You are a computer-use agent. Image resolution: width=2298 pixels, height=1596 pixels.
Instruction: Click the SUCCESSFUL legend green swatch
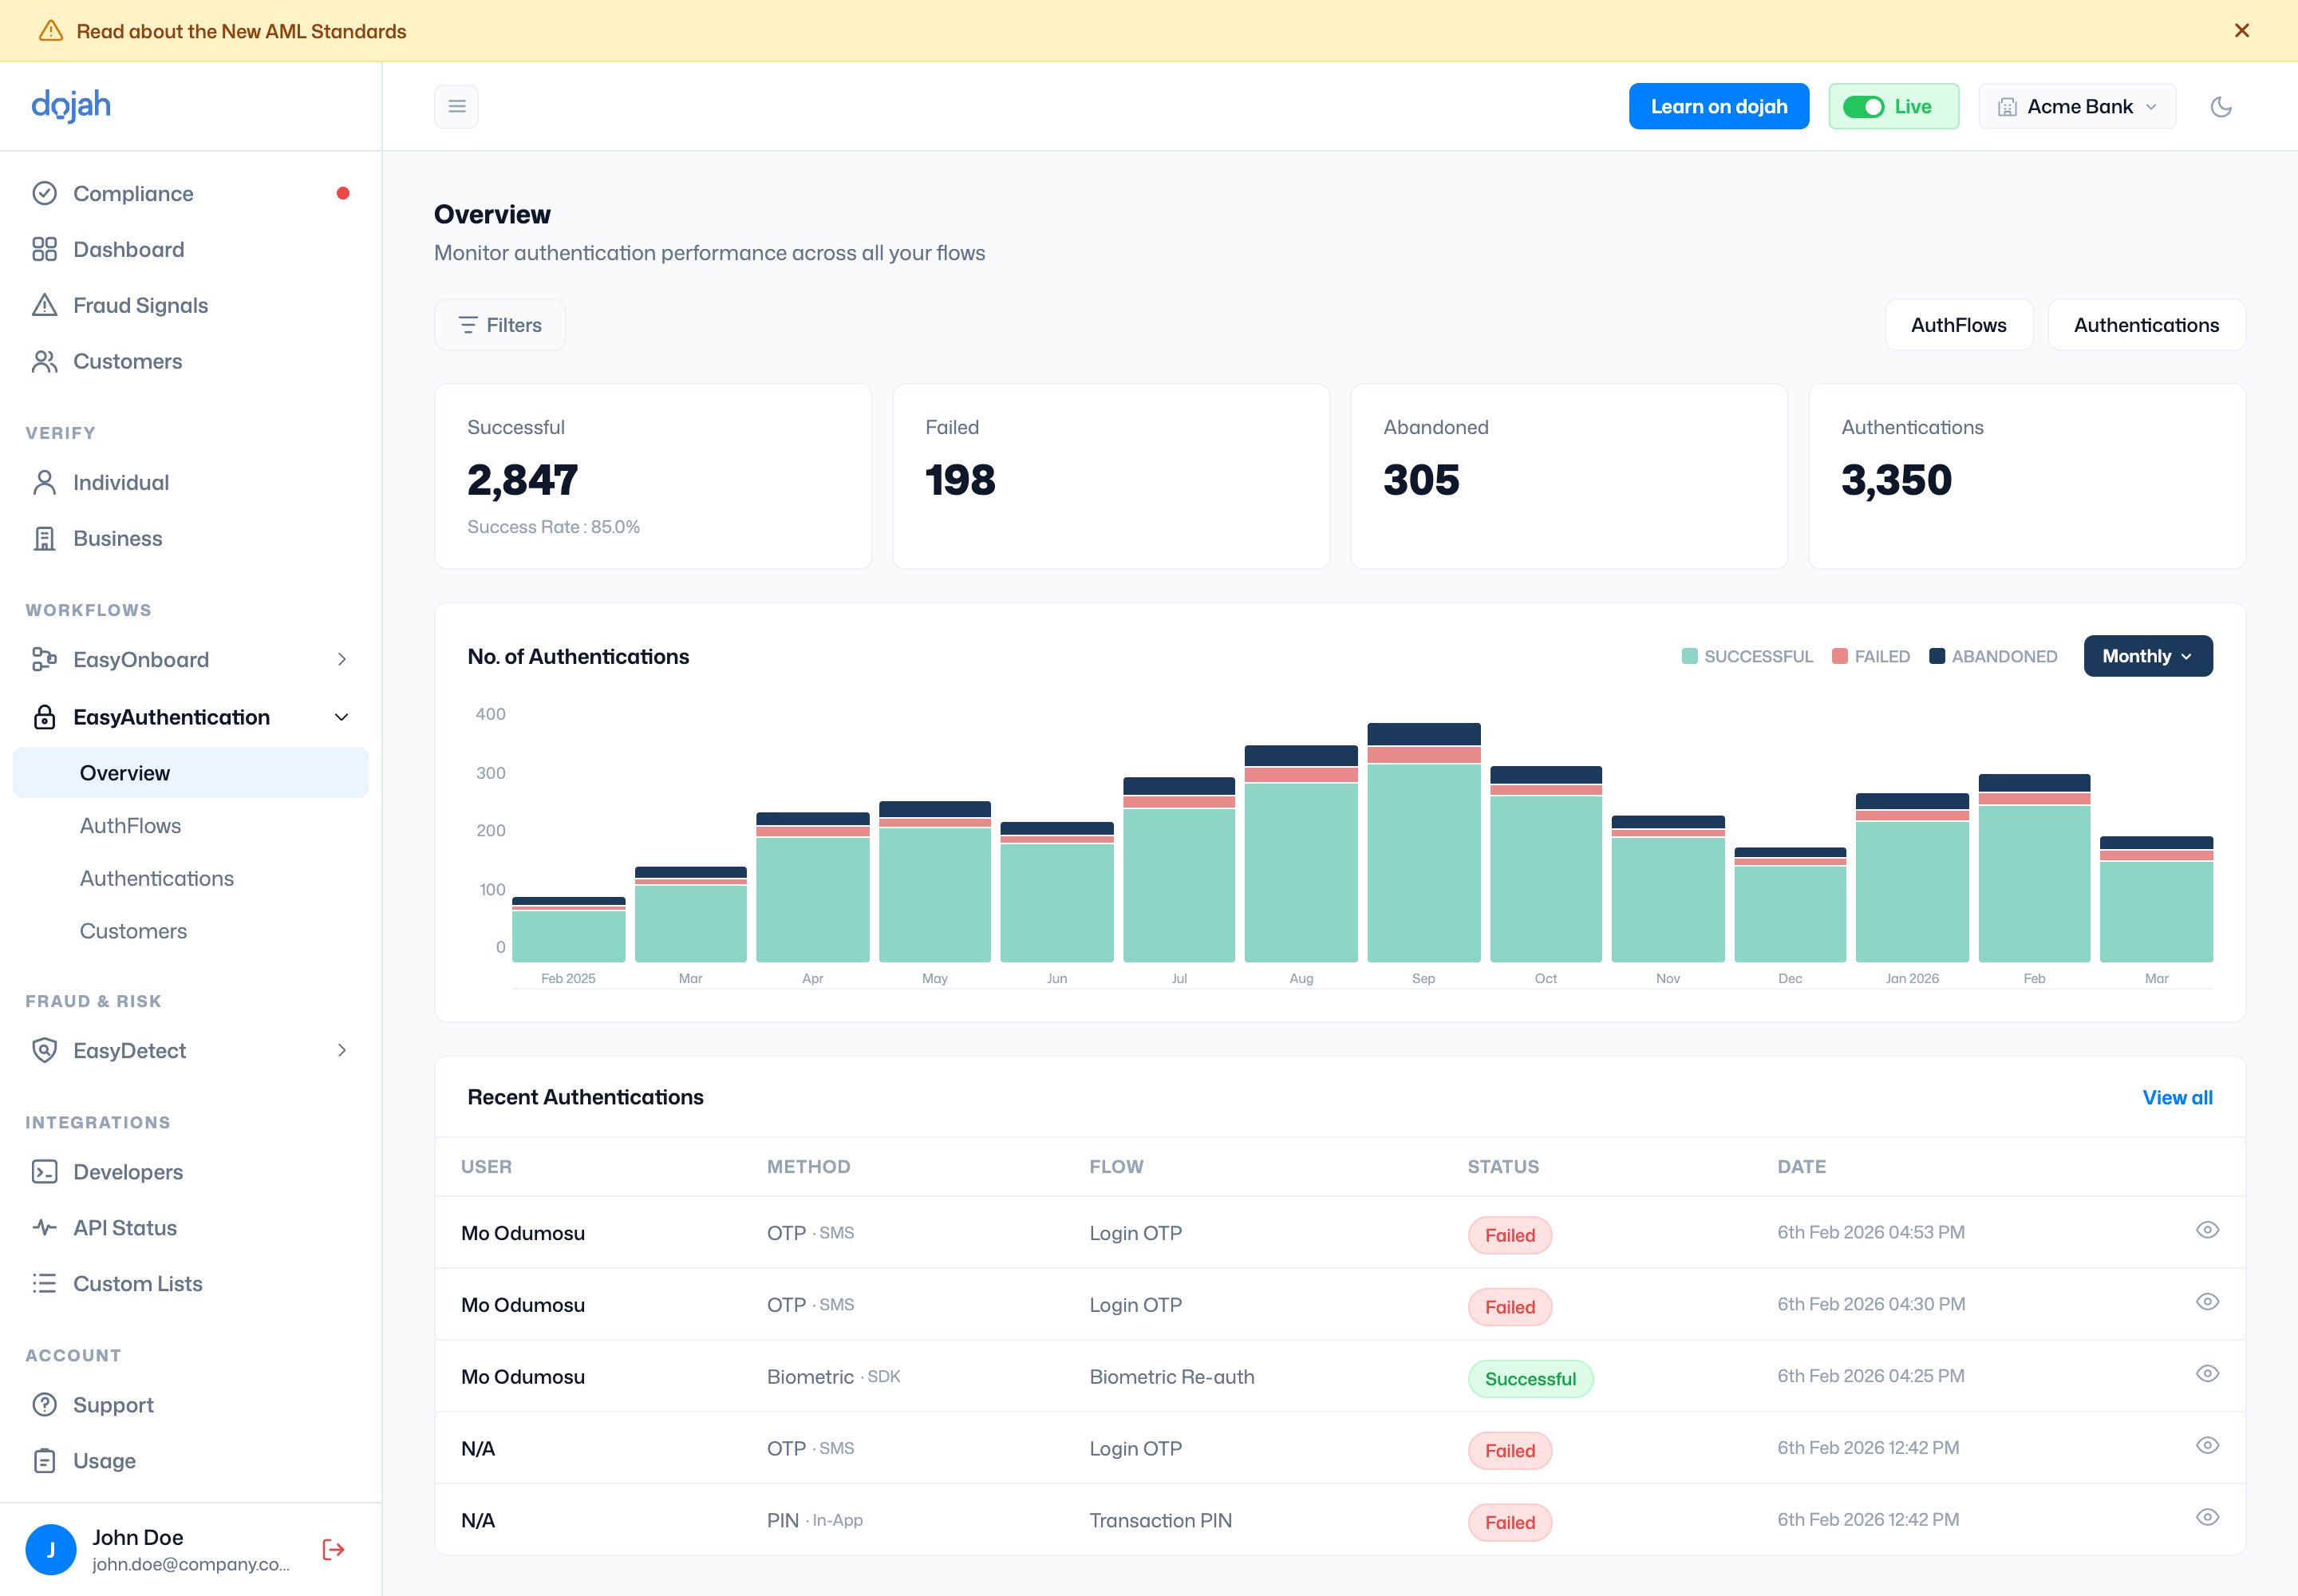[x=1690, y=656]
